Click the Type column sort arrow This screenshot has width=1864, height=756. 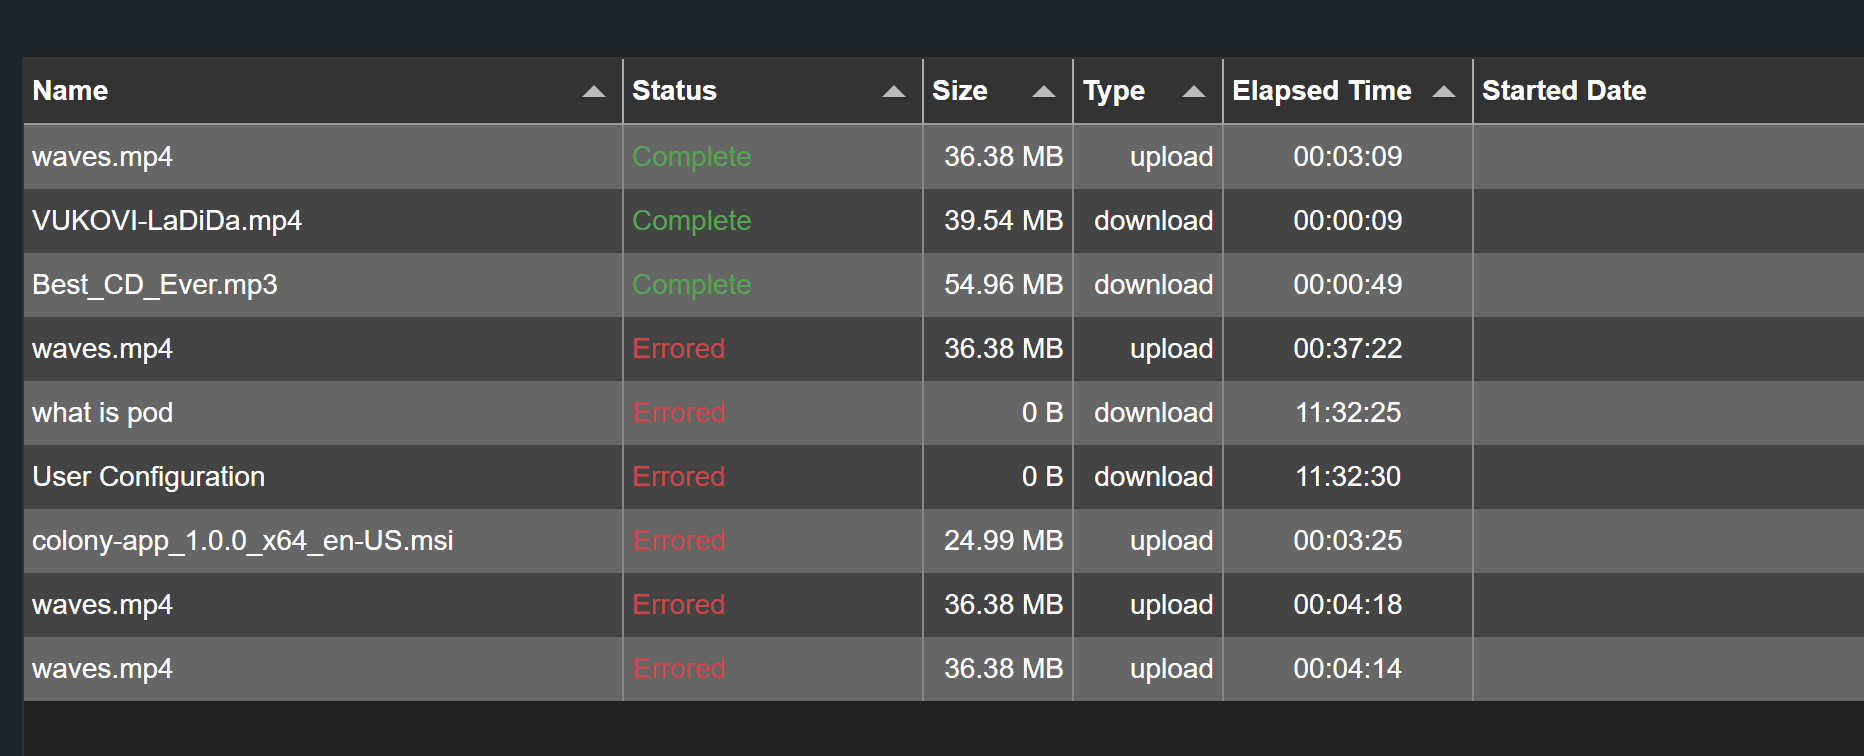click(x=1194, y=91)
